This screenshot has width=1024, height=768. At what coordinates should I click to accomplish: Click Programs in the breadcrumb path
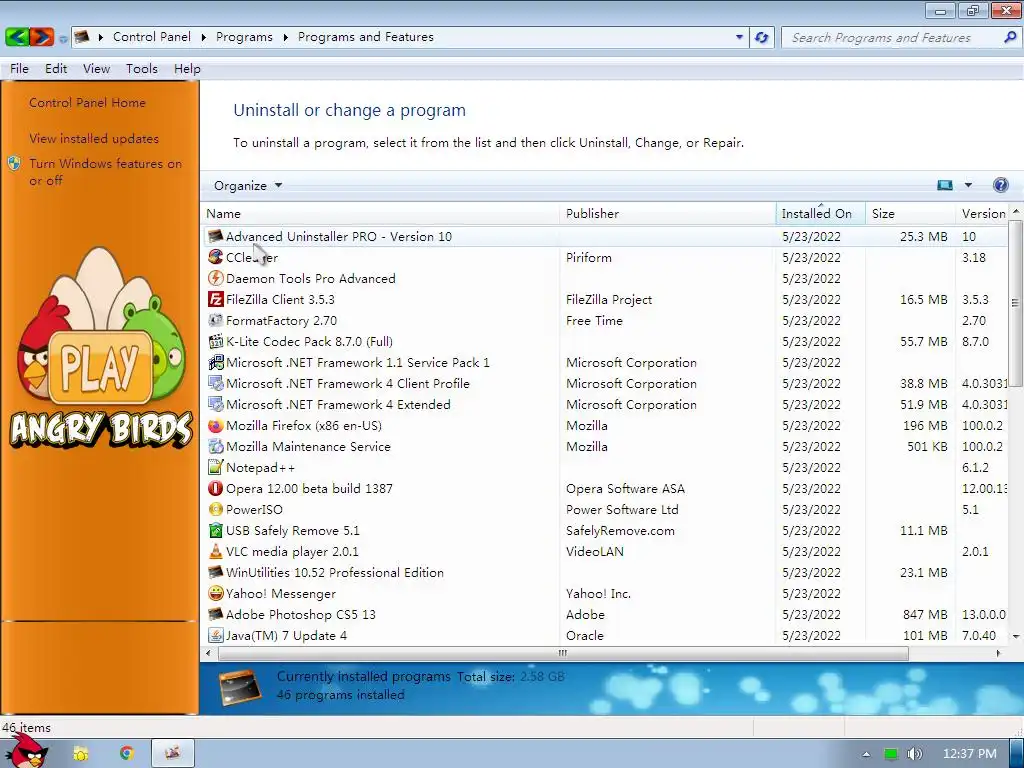click(244, 37)
